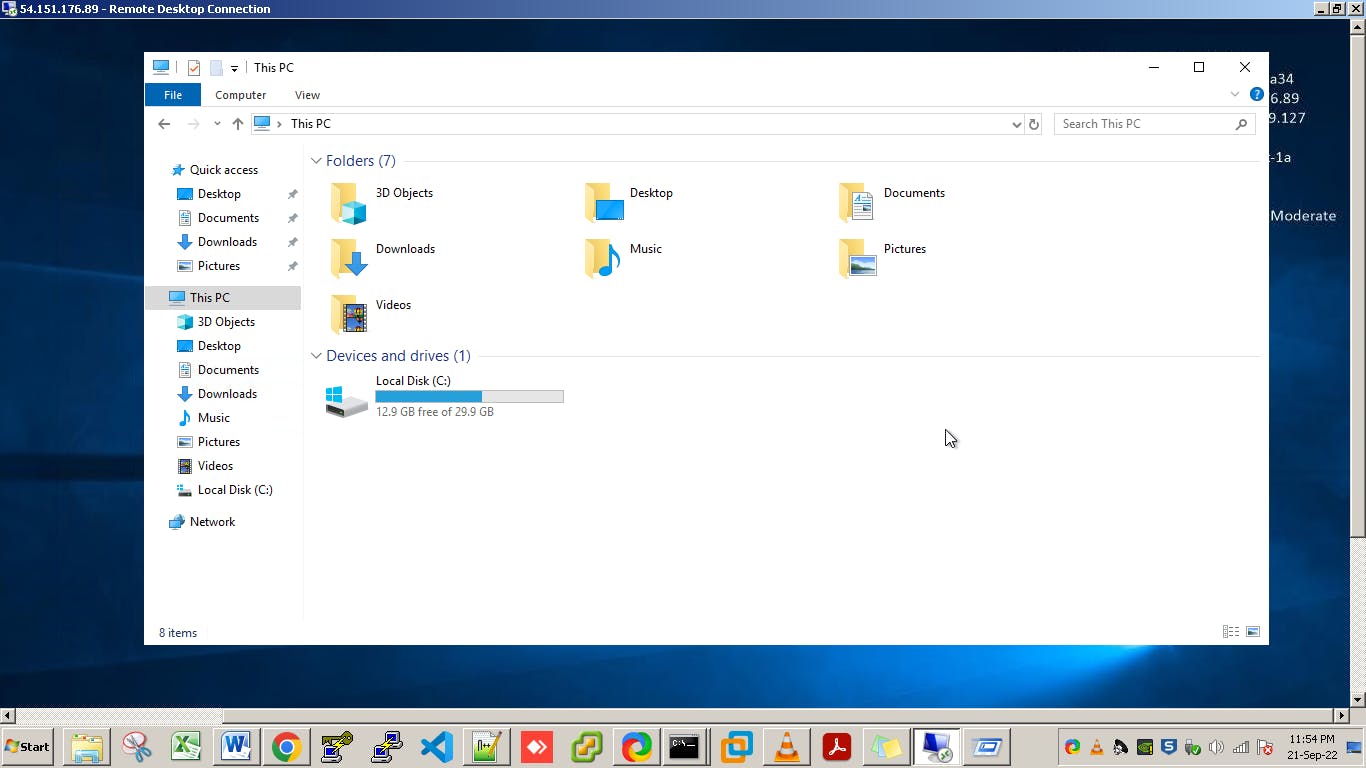
Task: Click the breadcrumb chevron before This PC
Action: [279, 124]
